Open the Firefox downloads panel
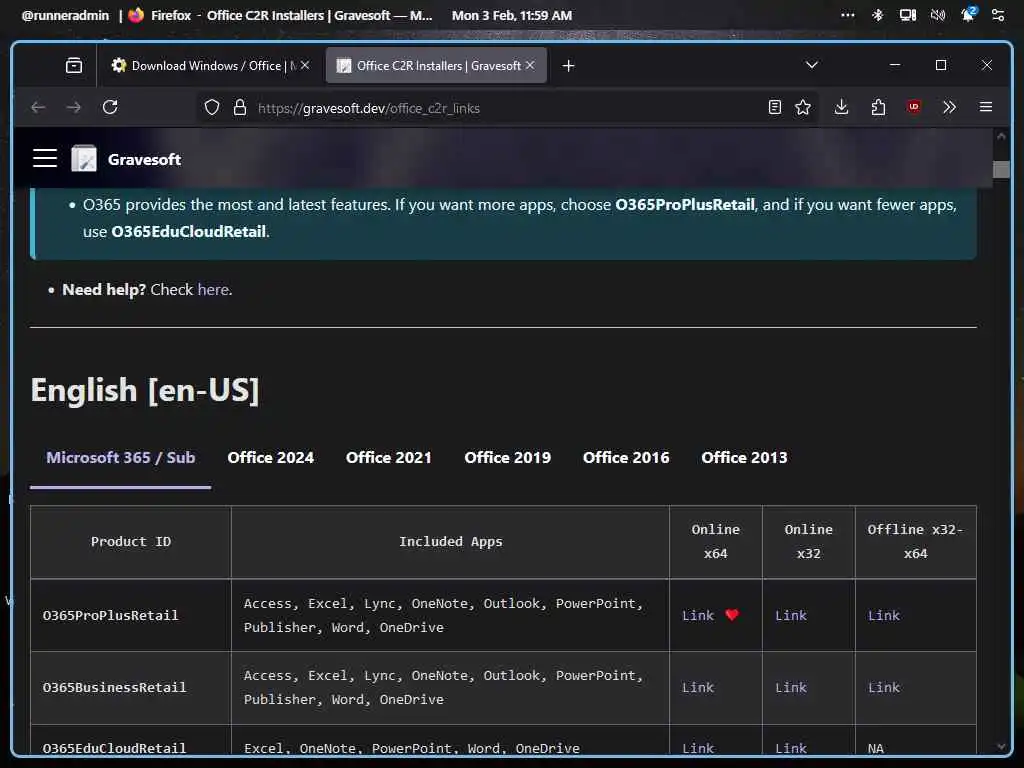Viewport: 1024px width, 768px height. click(841, 107)
